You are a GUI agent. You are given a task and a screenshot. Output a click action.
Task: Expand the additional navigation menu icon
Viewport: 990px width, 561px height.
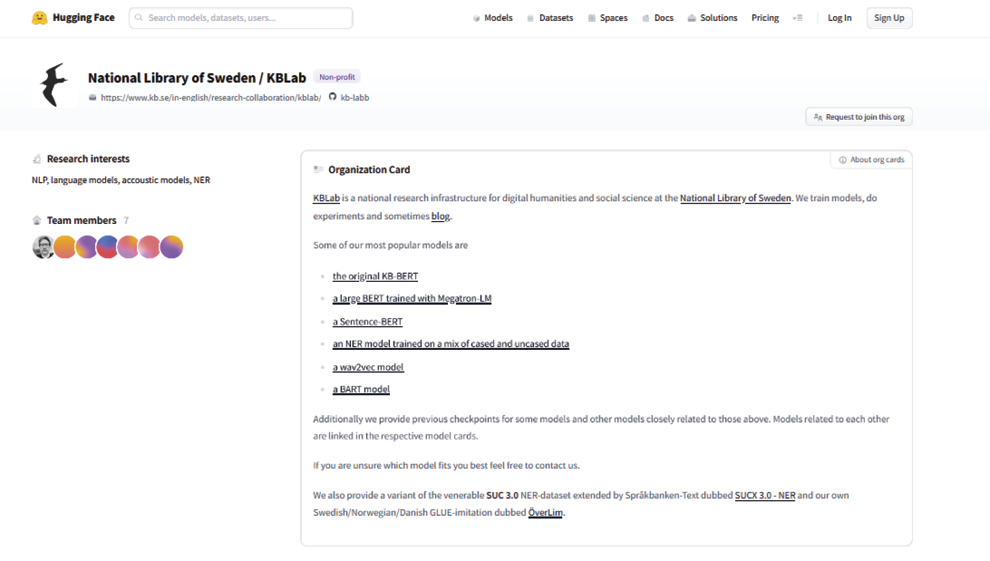797,18
